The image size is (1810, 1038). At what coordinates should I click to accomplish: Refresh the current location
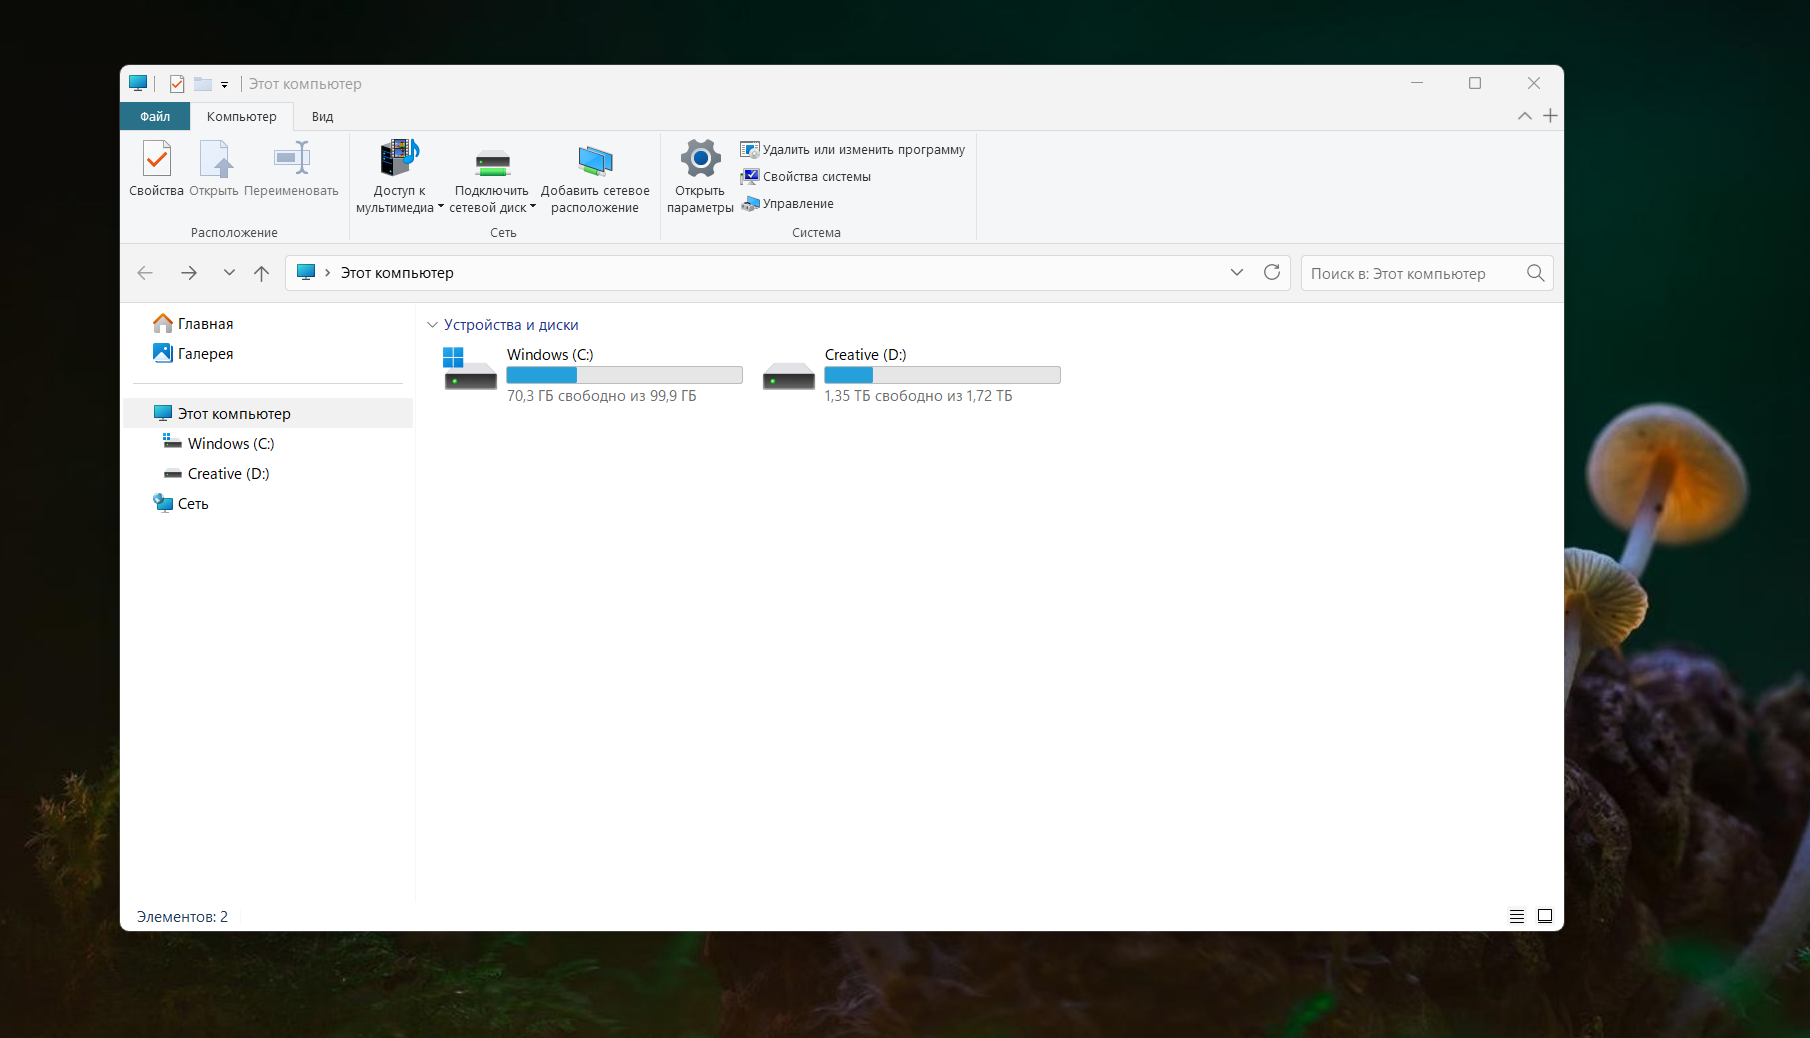(x=1272, y=273)
